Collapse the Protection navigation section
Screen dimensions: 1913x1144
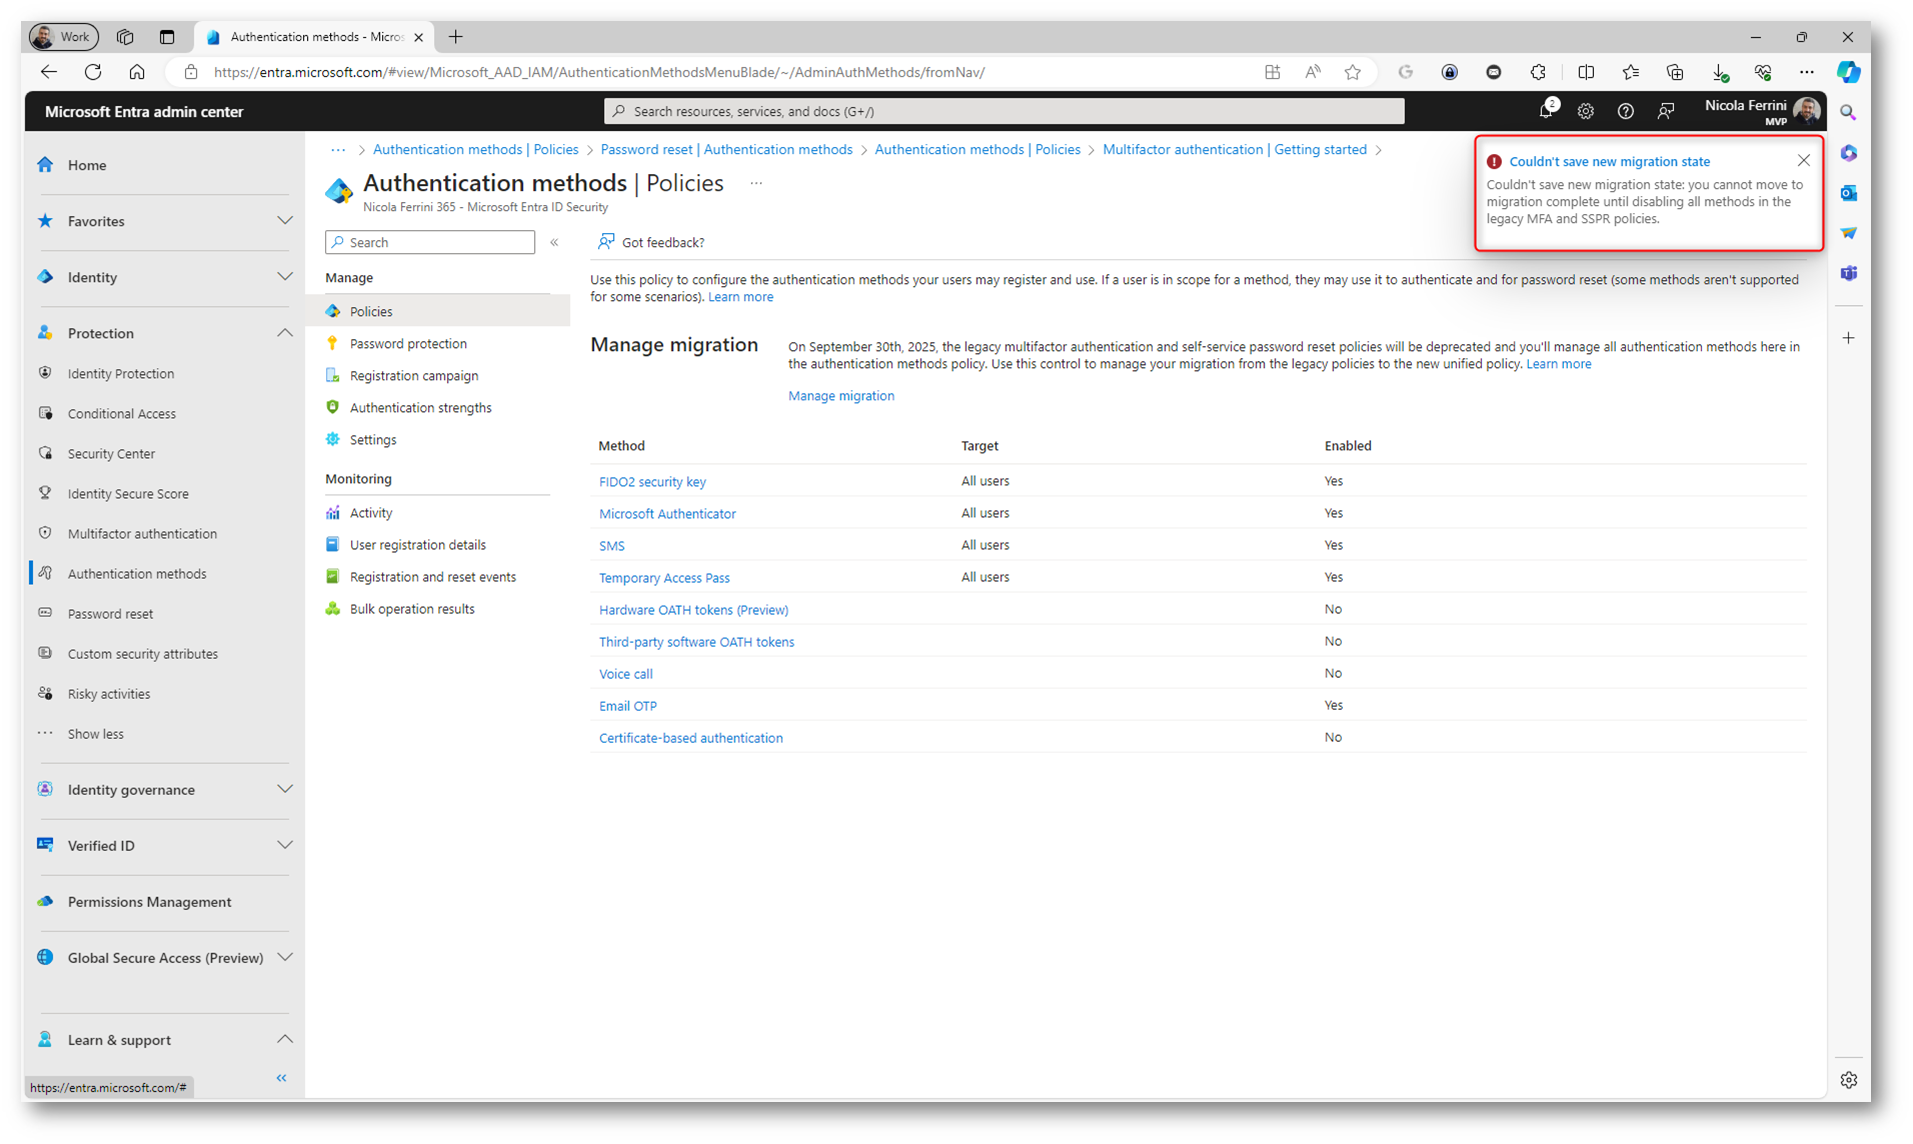pos(284,333)
